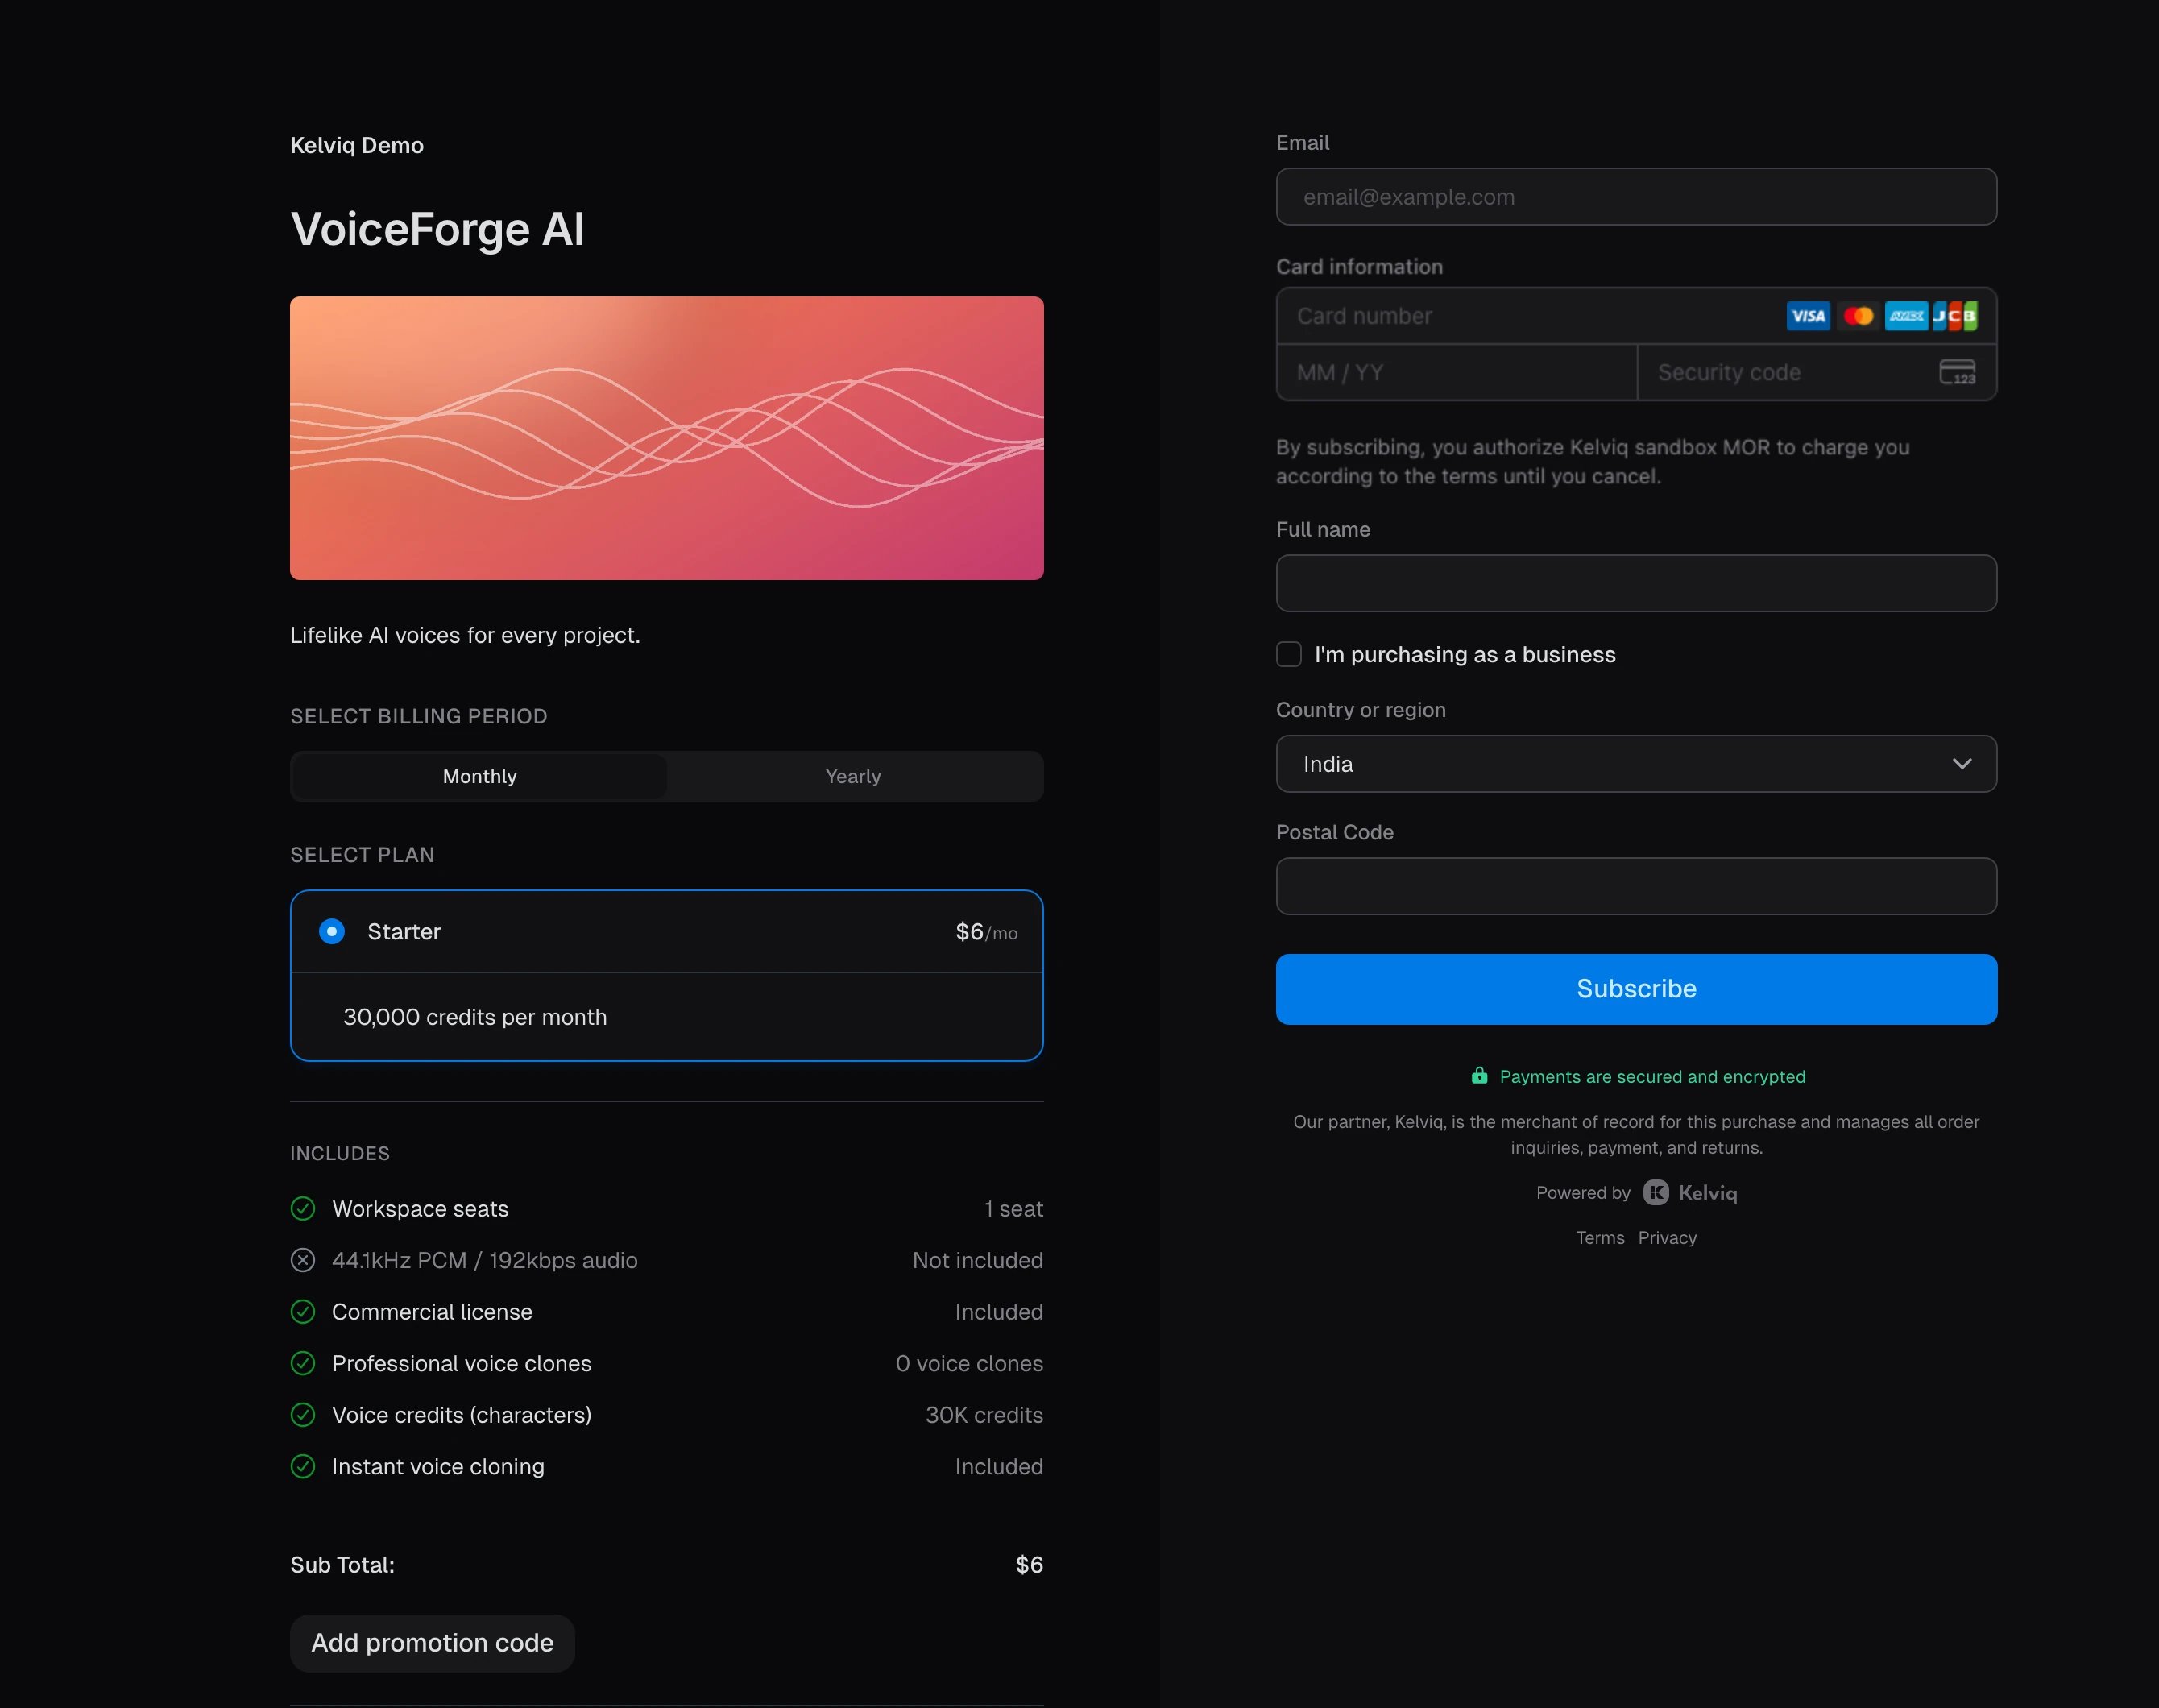Open the Privacy link
This screenshot has width=2159, height=1708.
1667,1237
